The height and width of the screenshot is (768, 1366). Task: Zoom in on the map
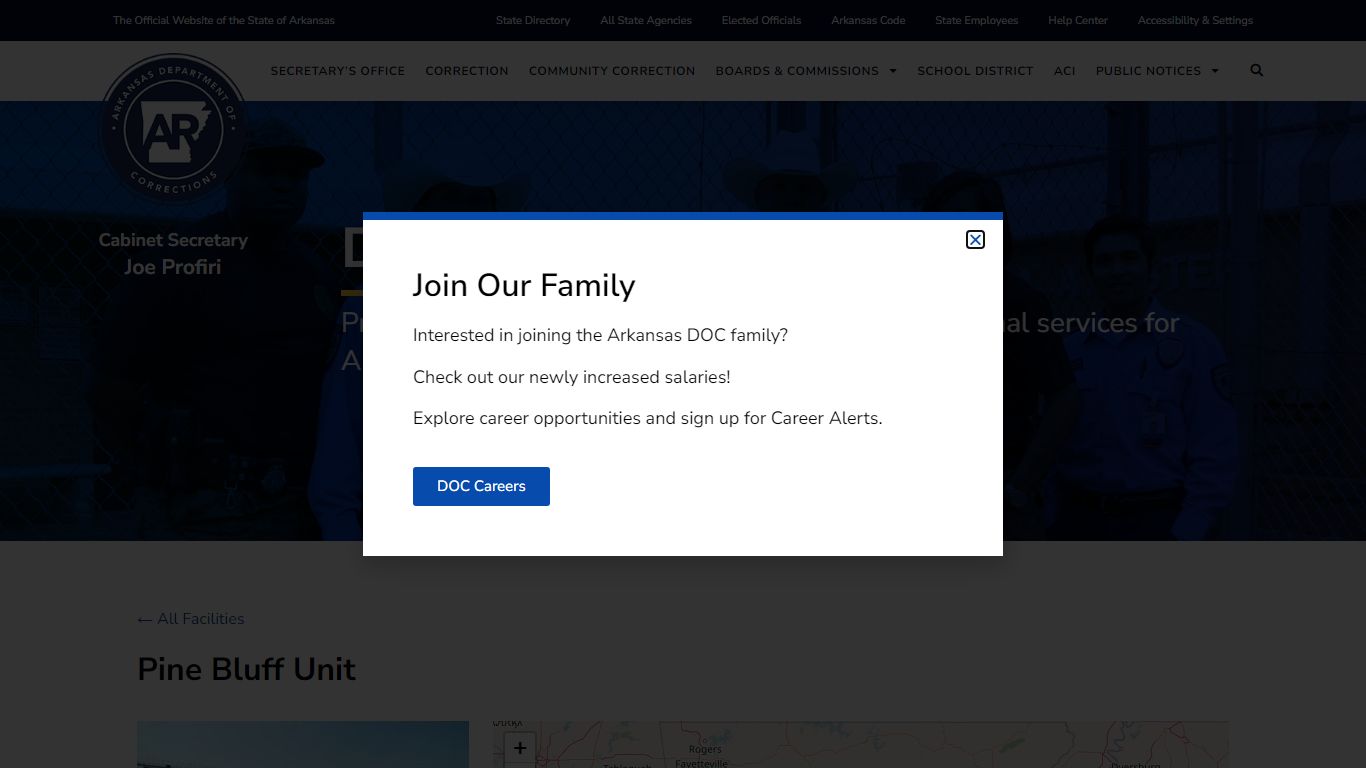point(520,748)
